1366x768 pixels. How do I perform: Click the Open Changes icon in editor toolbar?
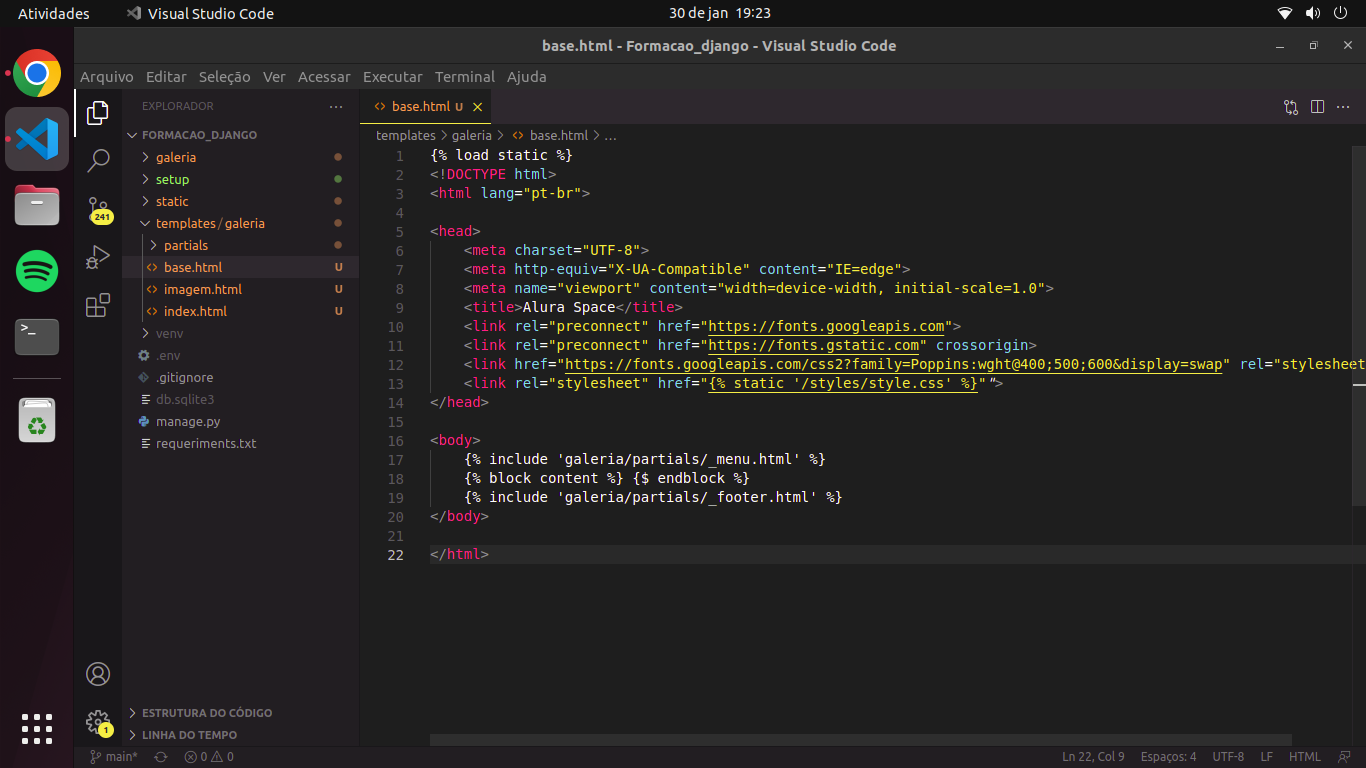click(1291, 107)
